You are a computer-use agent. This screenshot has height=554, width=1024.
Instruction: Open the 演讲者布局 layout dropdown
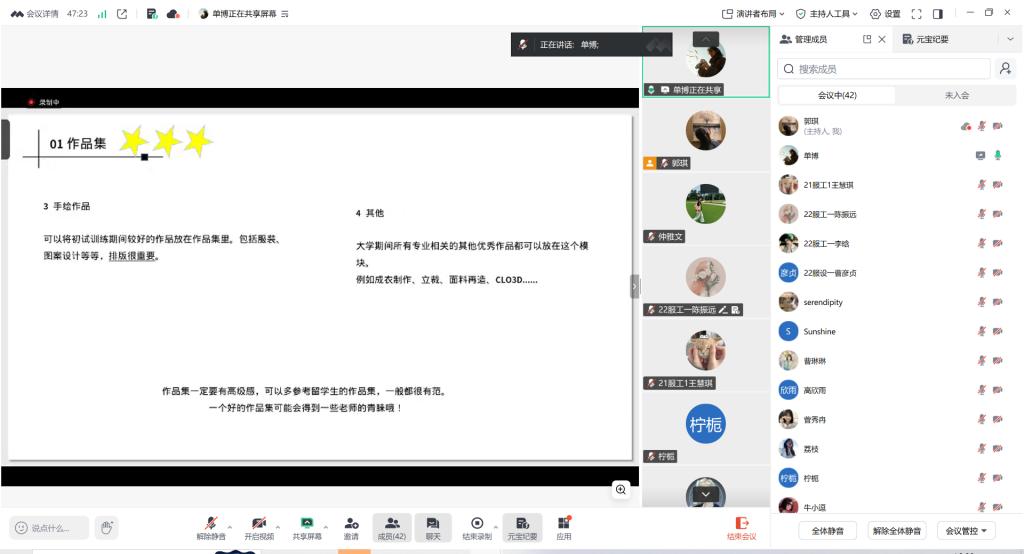753,14
